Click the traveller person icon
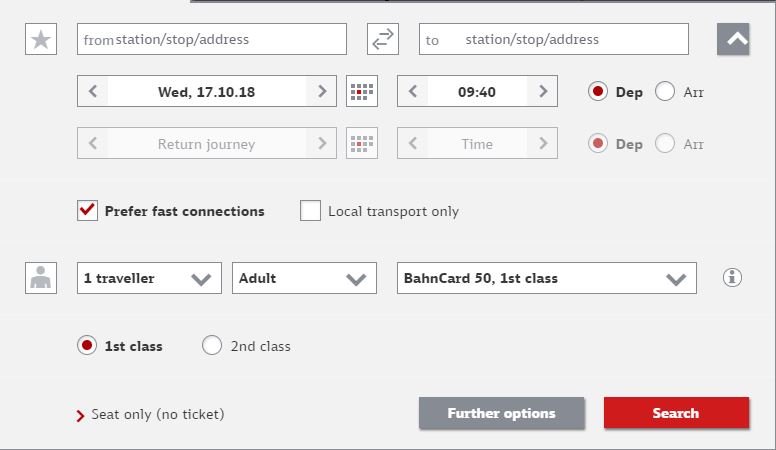Viewport: 776px width, 450px height. 41,278
